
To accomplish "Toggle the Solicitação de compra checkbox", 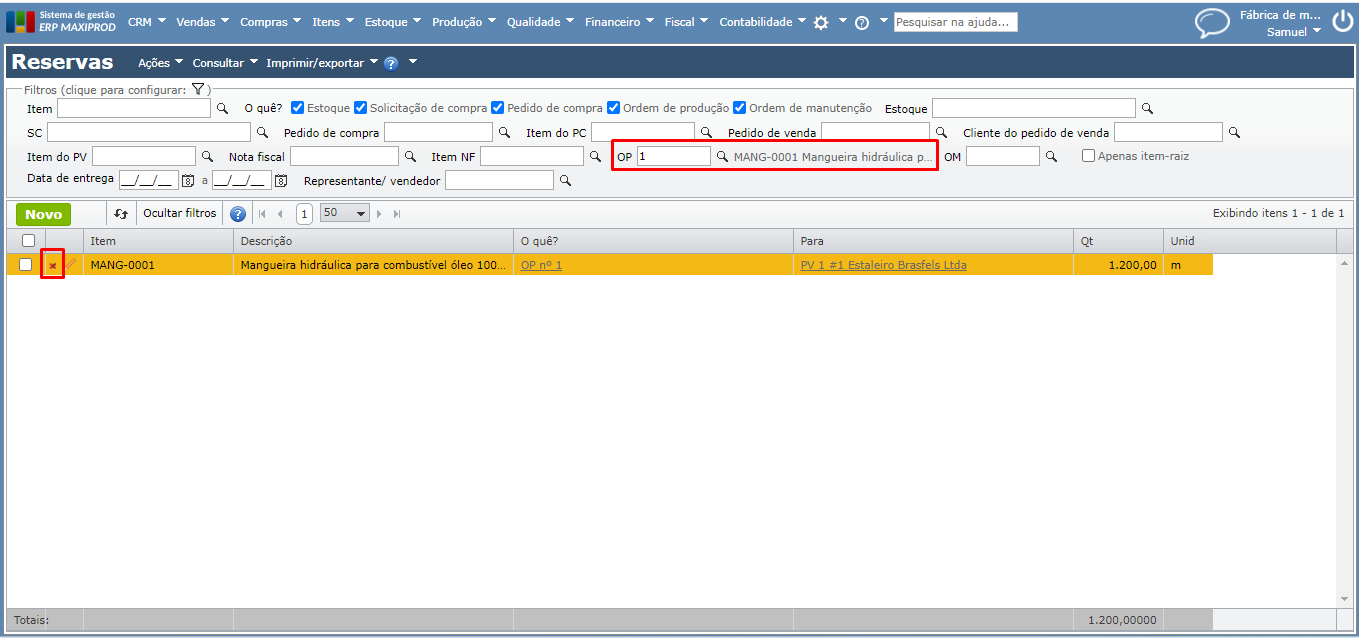I will coord(361,107).
